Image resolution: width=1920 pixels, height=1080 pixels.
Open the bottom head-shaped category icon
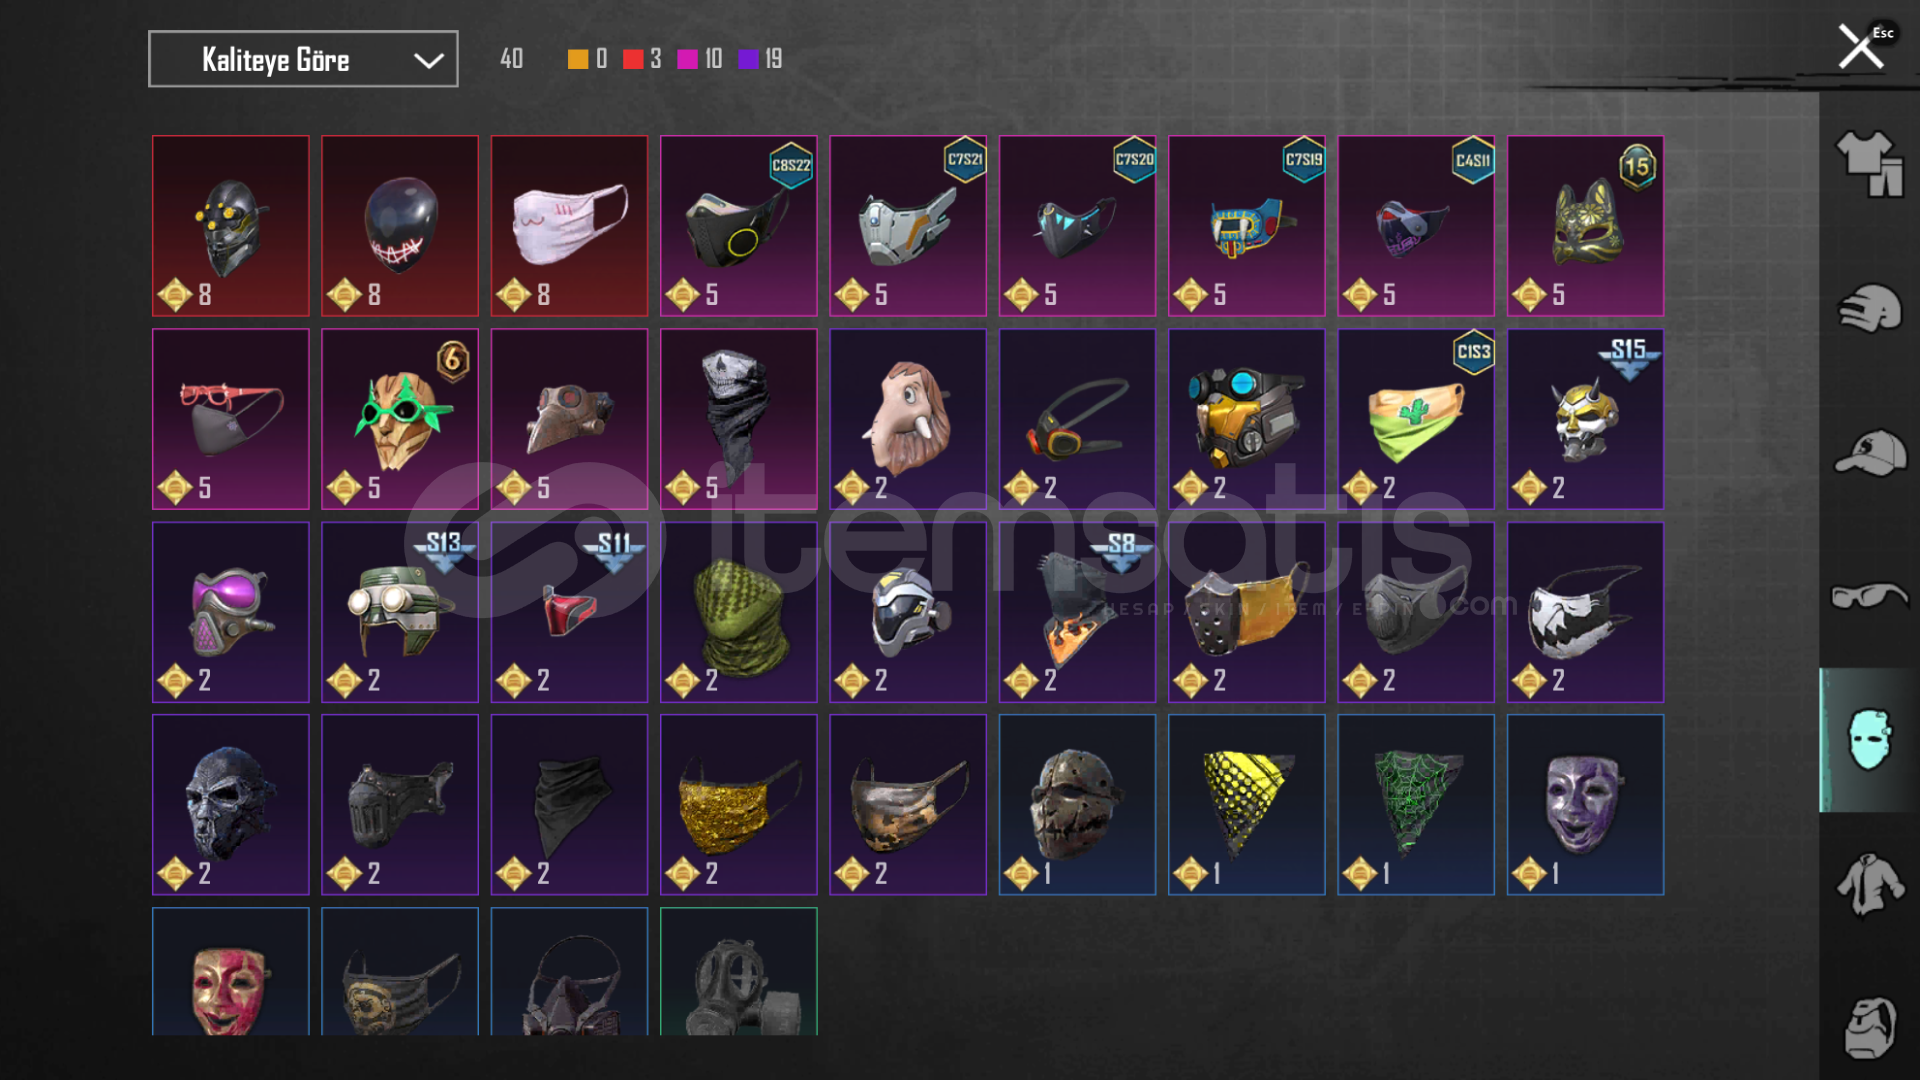[x=1869, y=1027]
